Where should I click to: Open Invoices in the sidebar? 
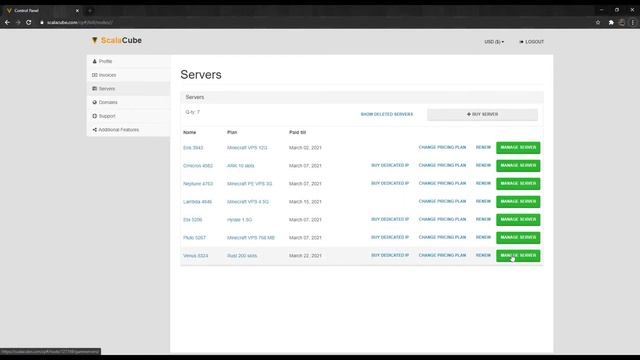click(x=128, y=75)
